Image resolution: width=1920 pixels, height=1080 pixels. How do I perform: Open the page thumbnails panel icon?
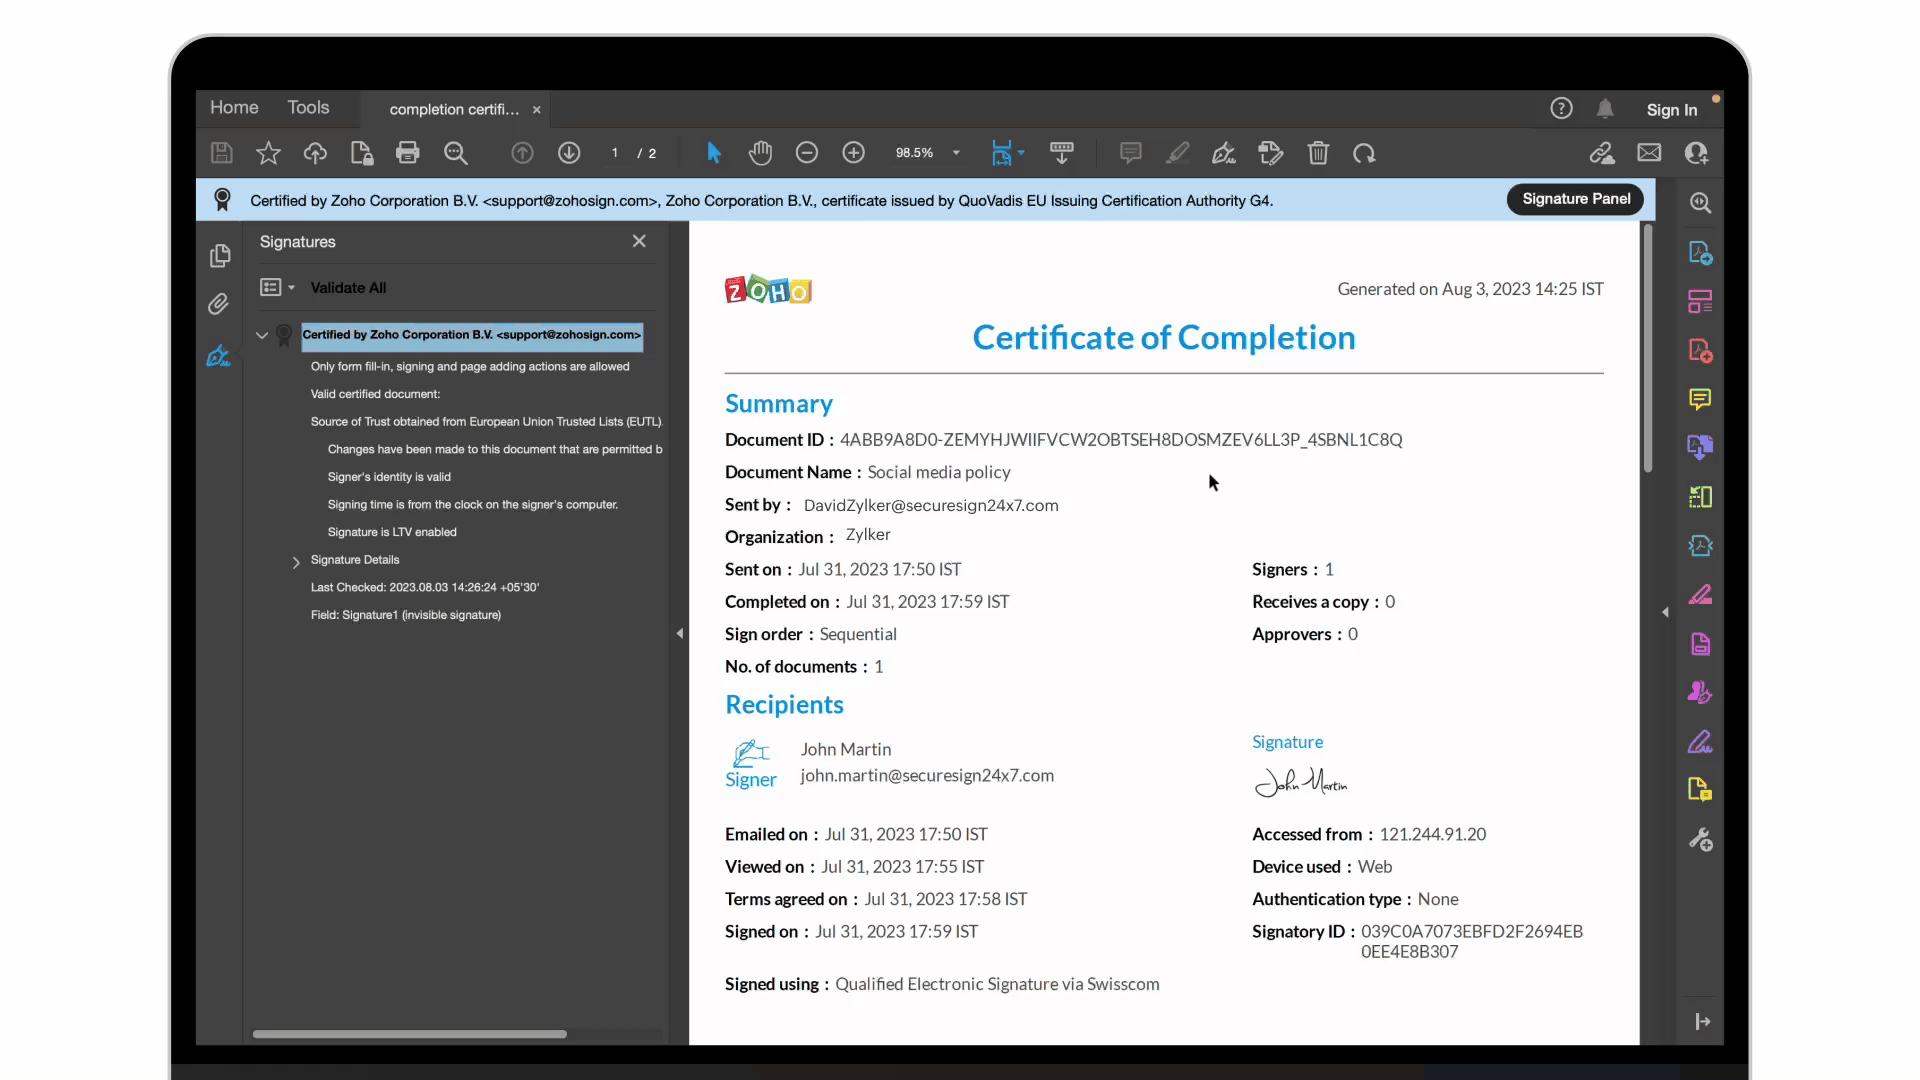click(220, 256)
